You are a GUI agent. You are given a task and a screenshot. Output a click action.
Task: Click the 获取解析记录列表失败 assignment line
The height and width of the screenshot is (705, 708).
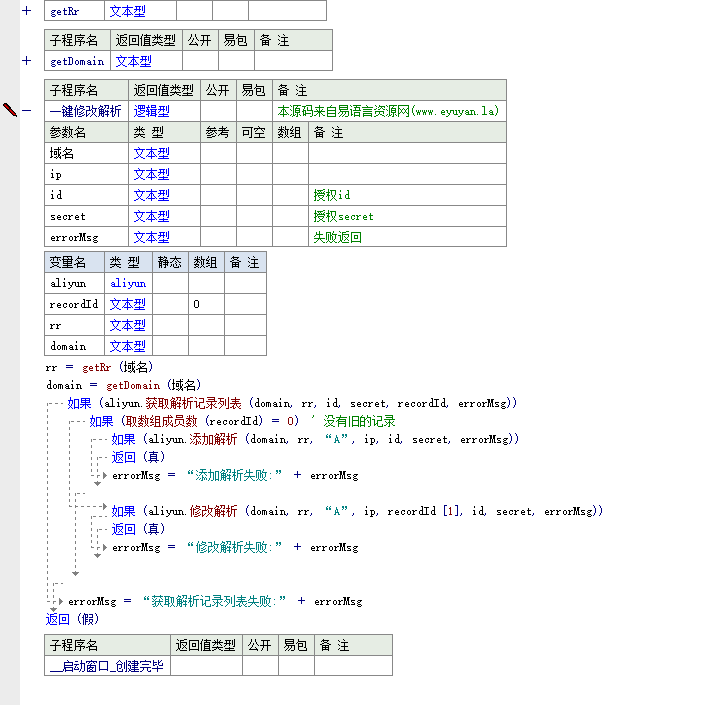215,601
